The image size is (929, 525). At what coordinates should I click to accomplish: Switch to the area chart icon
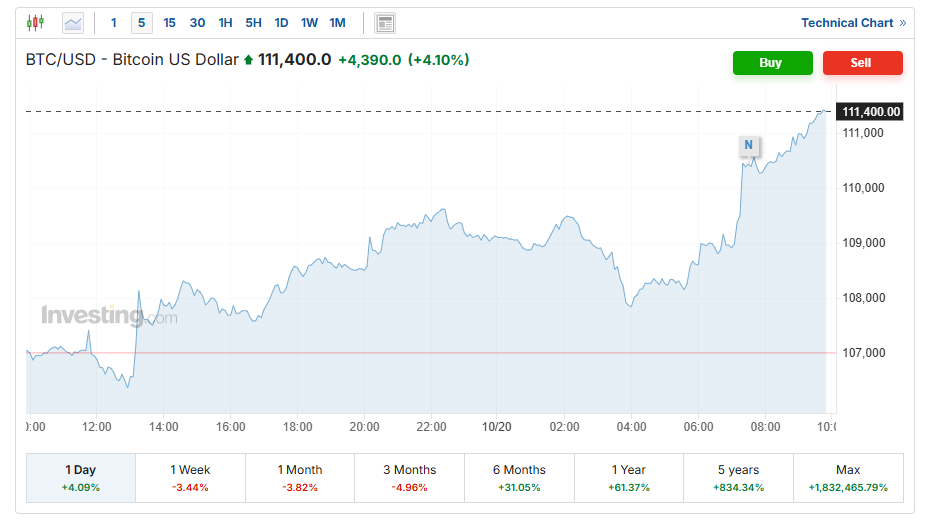(x=73, y=22)
